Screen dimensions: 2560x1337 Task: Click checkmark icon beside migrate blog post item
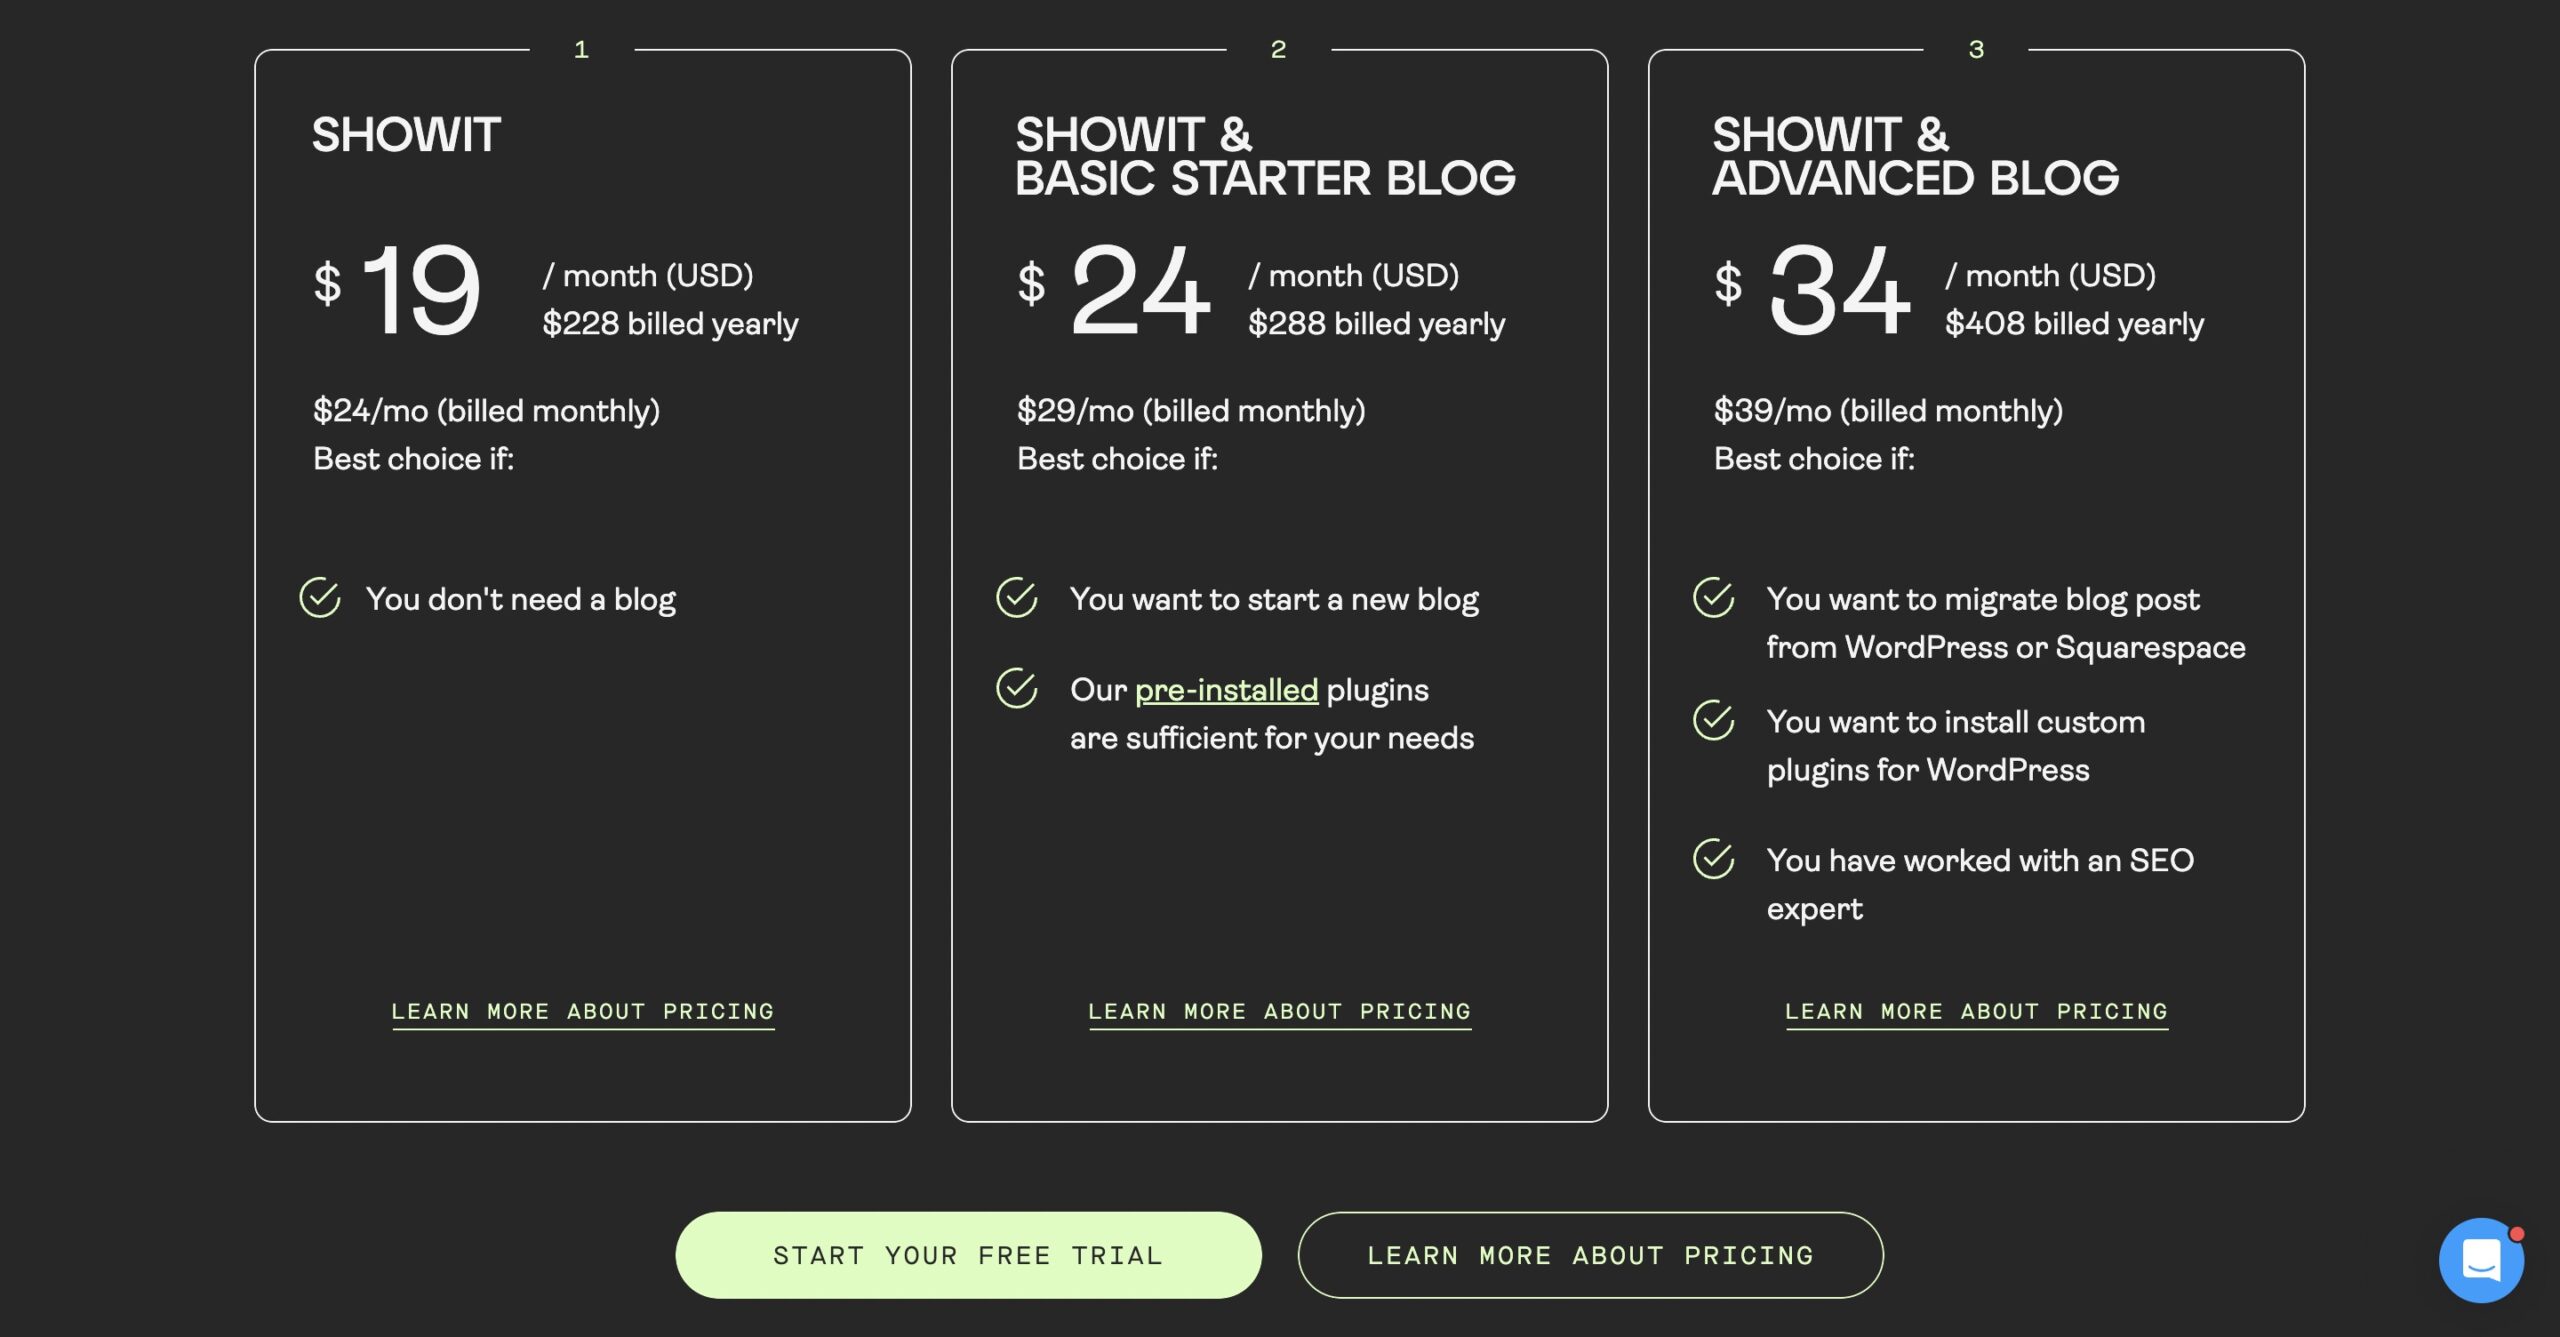[x=1714, y=598]
